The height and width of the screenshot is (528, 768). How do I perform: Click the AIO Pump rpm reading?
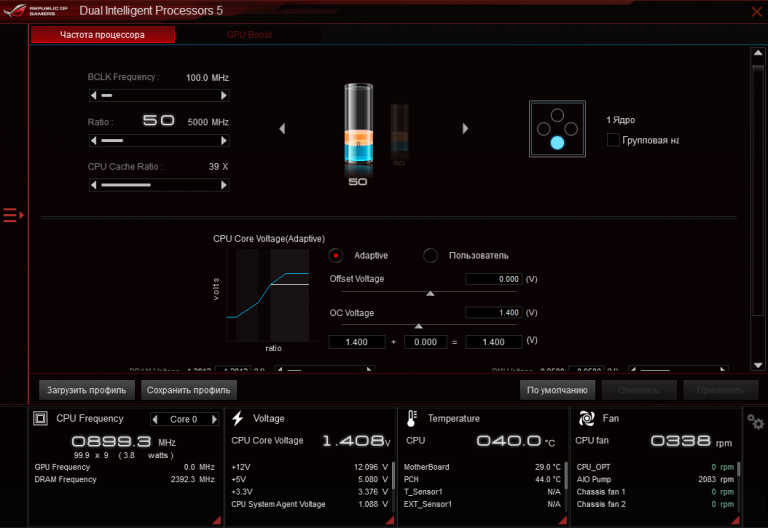pyautogui.click(x=716, y=480)
